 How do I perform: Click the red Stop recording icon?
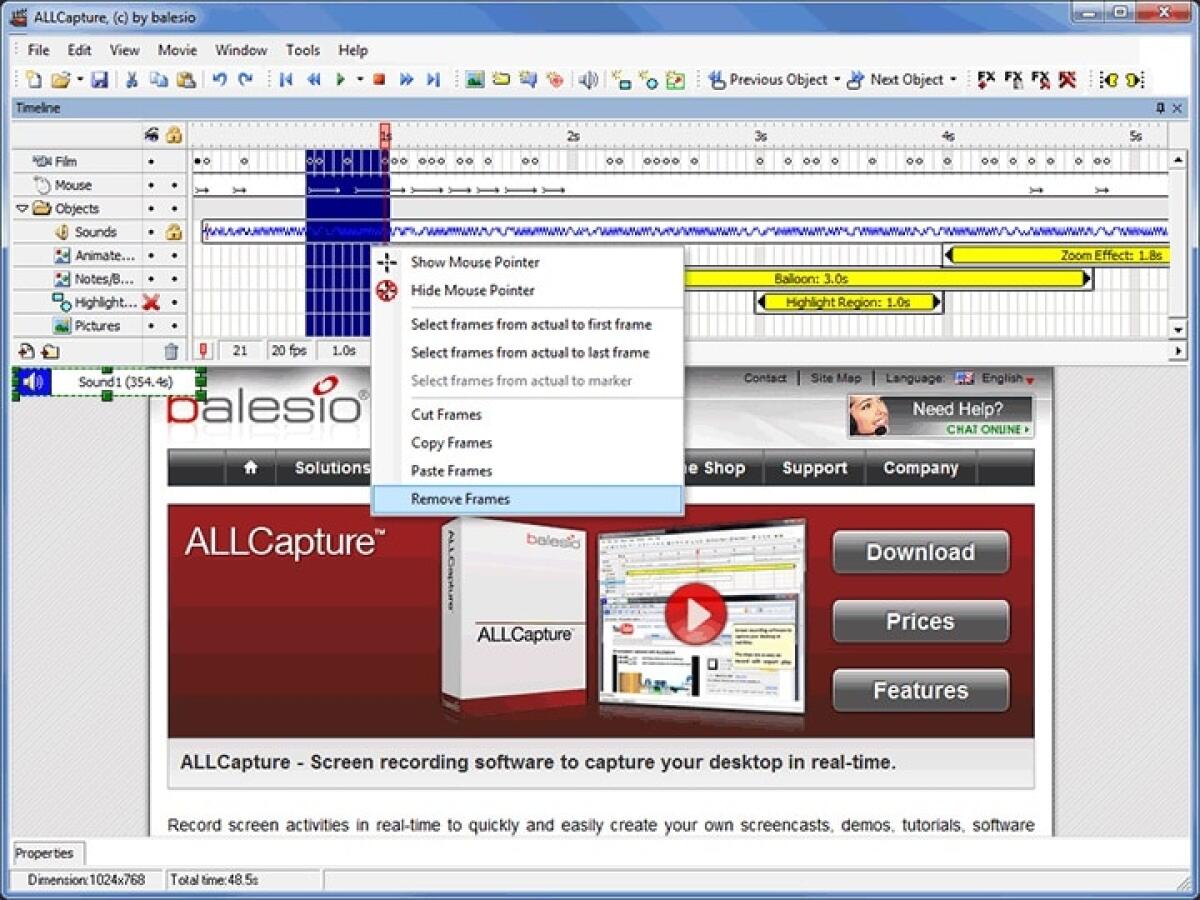[x=380, y=78]
